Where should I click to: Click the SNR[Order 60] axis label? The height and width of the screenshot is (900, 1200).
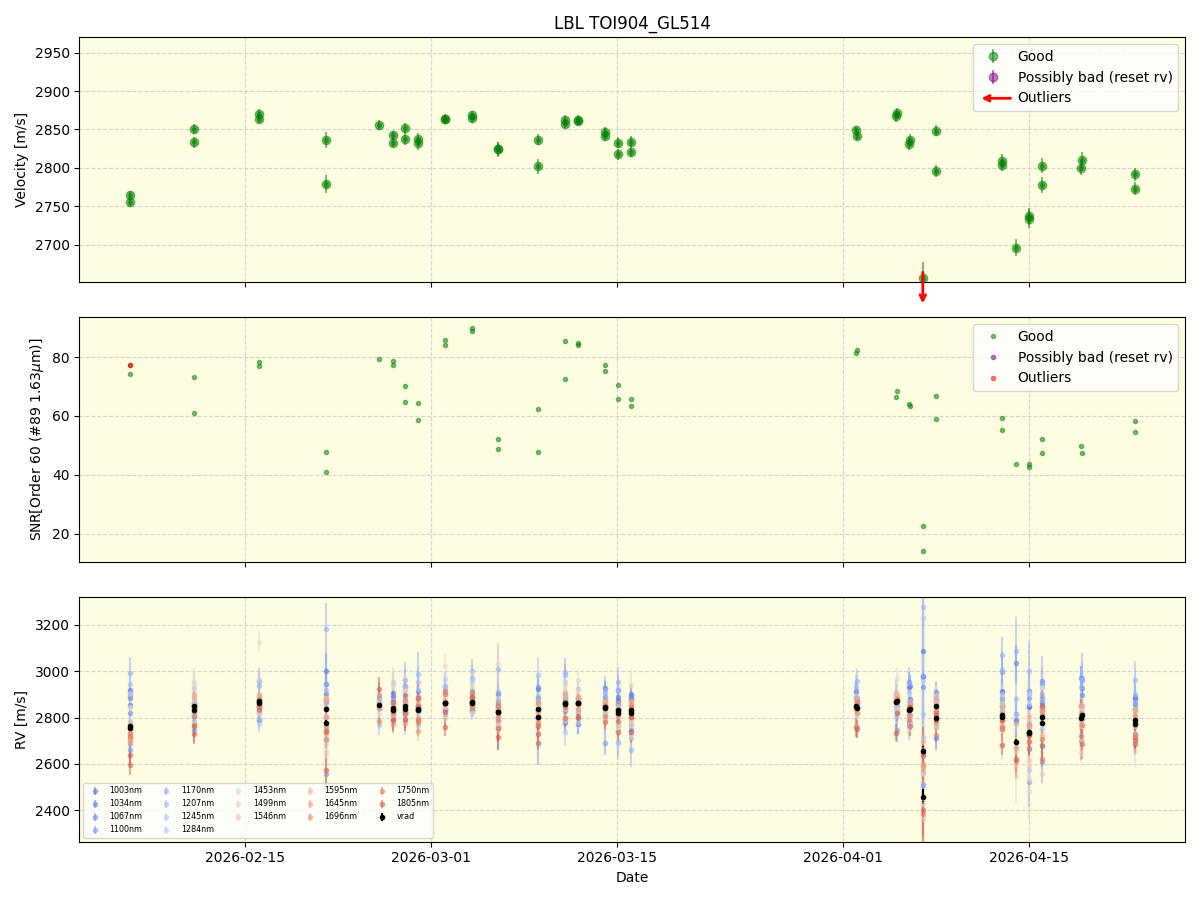pos(36,439)
